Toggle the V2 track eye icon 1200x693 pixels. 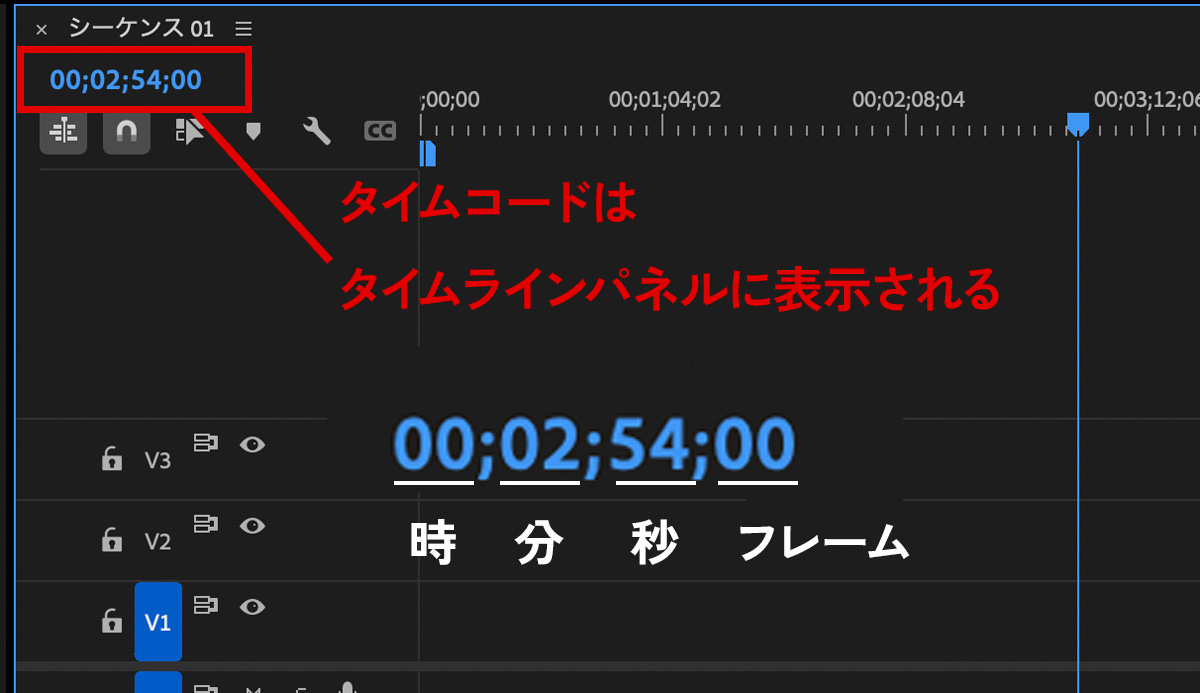tap(252, 525)
